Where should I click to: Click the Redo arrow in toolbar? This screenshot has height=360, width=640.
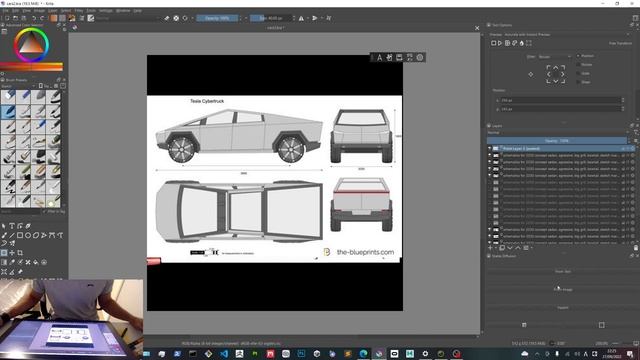[x=42, y=18]
